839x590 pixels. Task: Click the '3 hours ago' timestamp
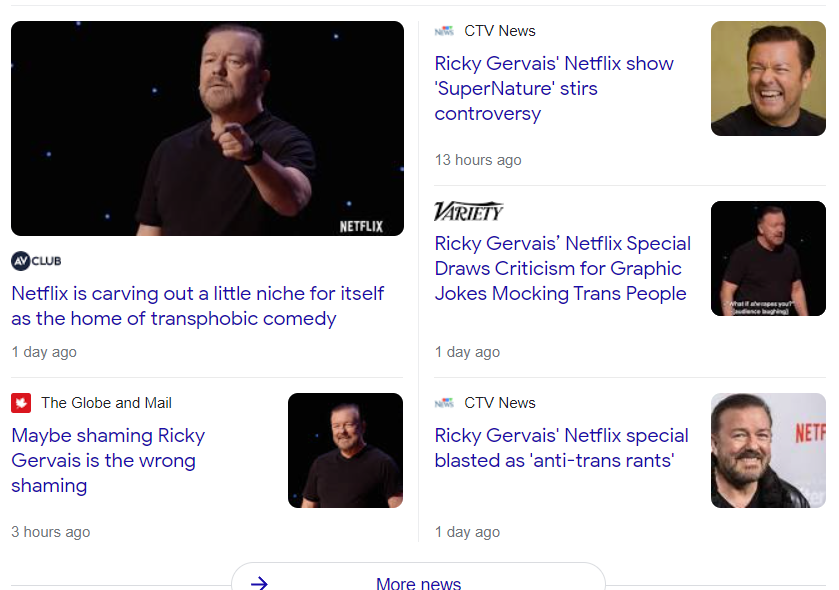[x=51, y=532]
